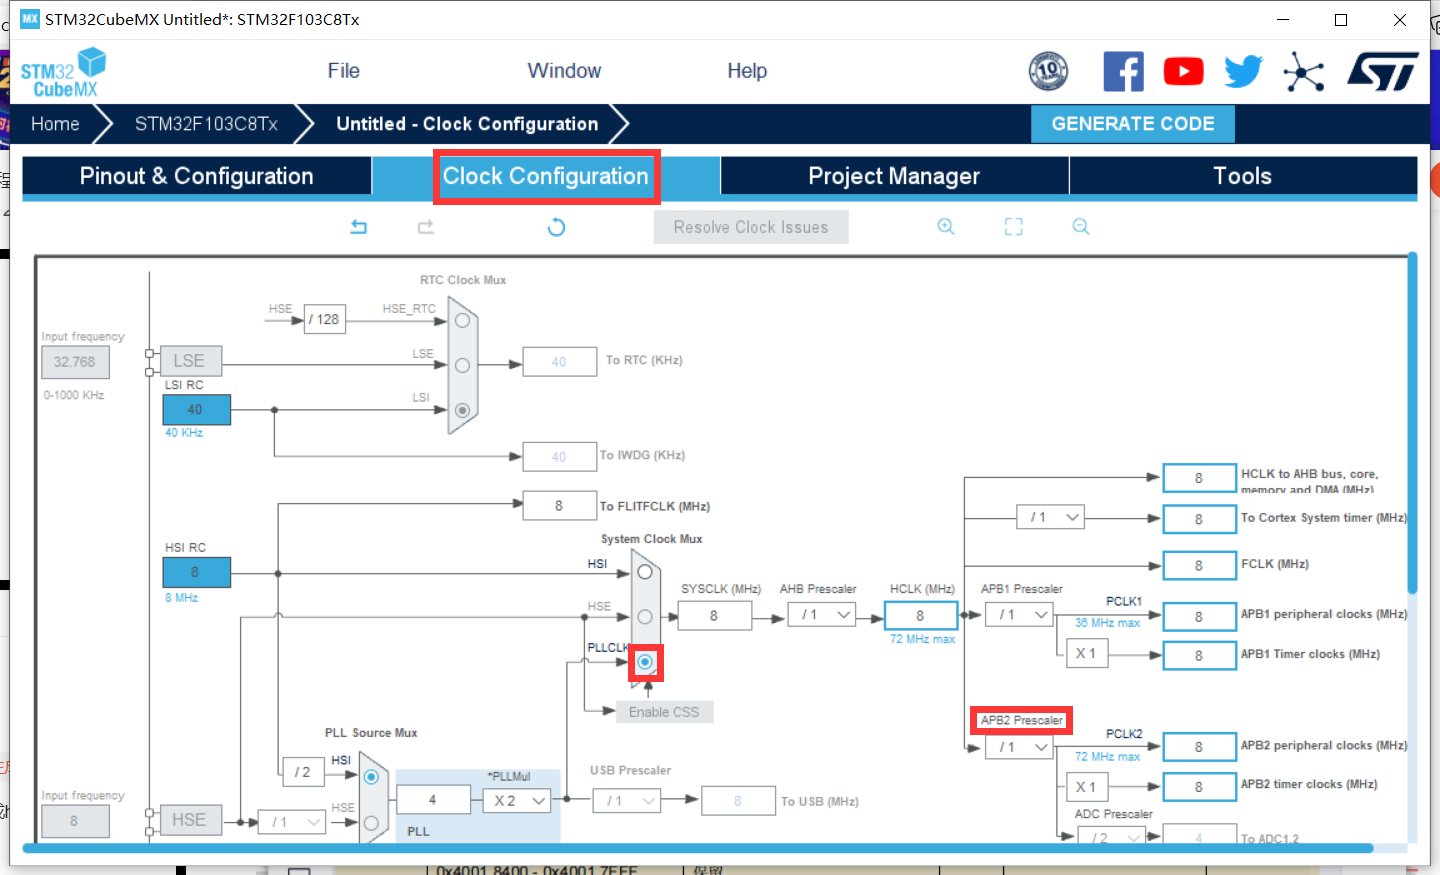Go to STM32F103C8Tx breadcrumb
Image resolution: width=1440 pixels, height=875 pixels.
206,124
